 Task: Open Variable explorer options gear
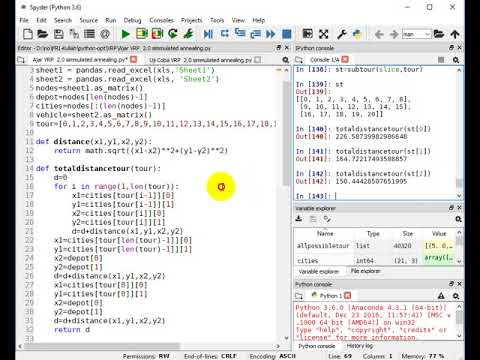(x=458, y=219)
